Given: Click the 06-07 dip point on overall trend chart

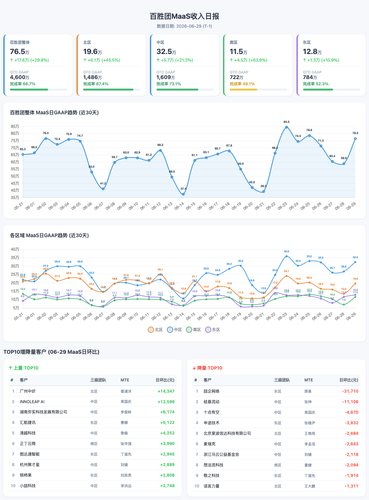Looking at the screenshot, I should 103,189.
